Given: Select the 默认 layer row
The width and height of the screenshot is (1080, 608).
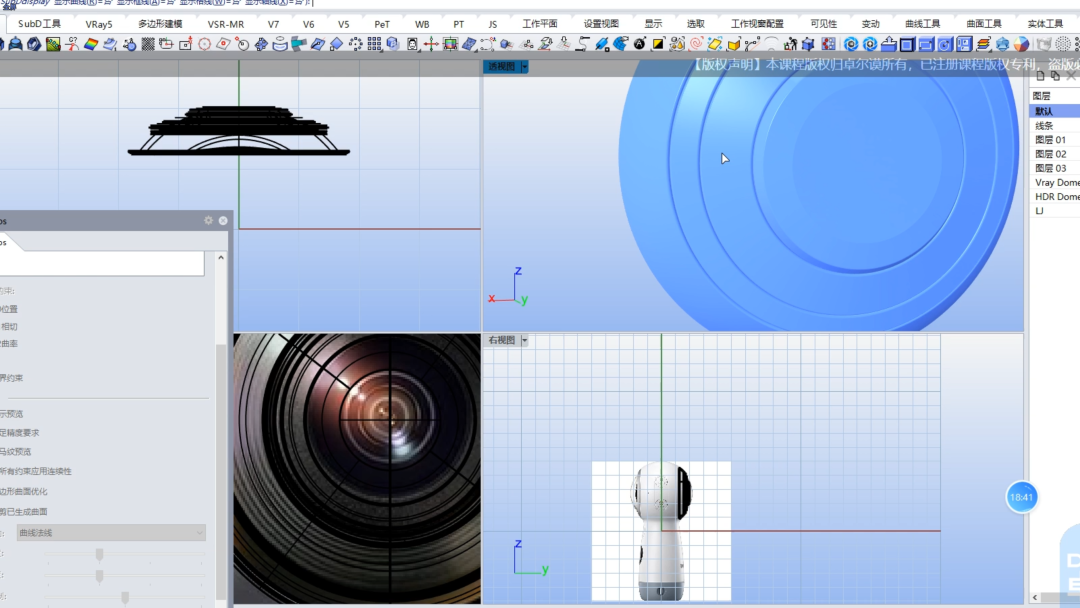Looking at the screenshot, I should coord(1055,111).
